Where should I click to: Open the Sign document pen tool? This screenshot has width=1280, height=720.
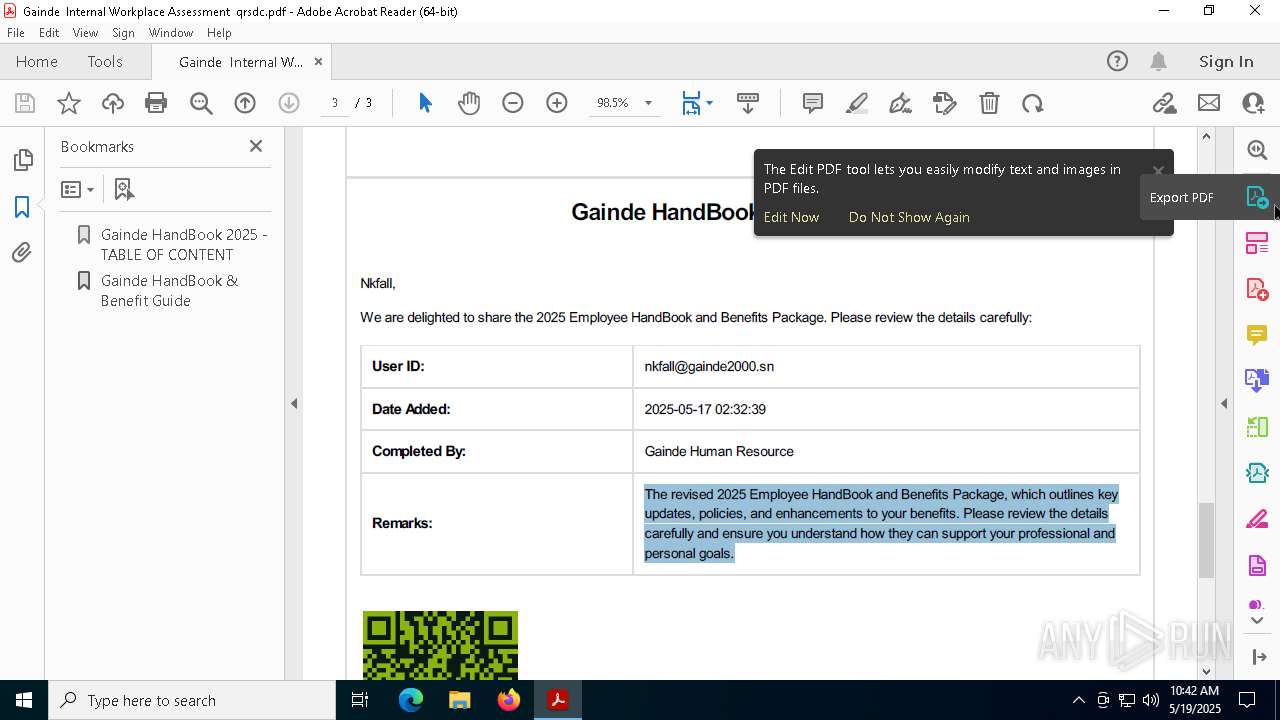pos(901,103)
